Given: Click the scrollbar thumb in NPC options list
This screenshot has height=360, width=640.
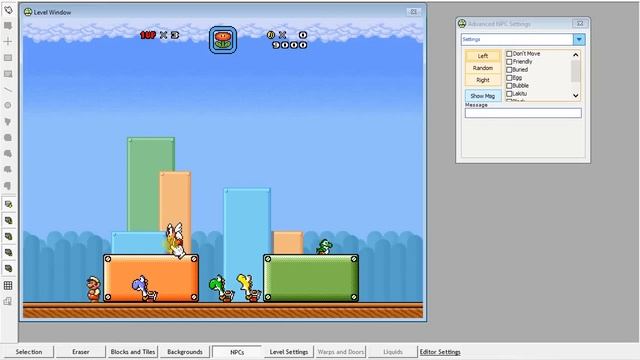Looking at the screenshot, I should (576, 71).
